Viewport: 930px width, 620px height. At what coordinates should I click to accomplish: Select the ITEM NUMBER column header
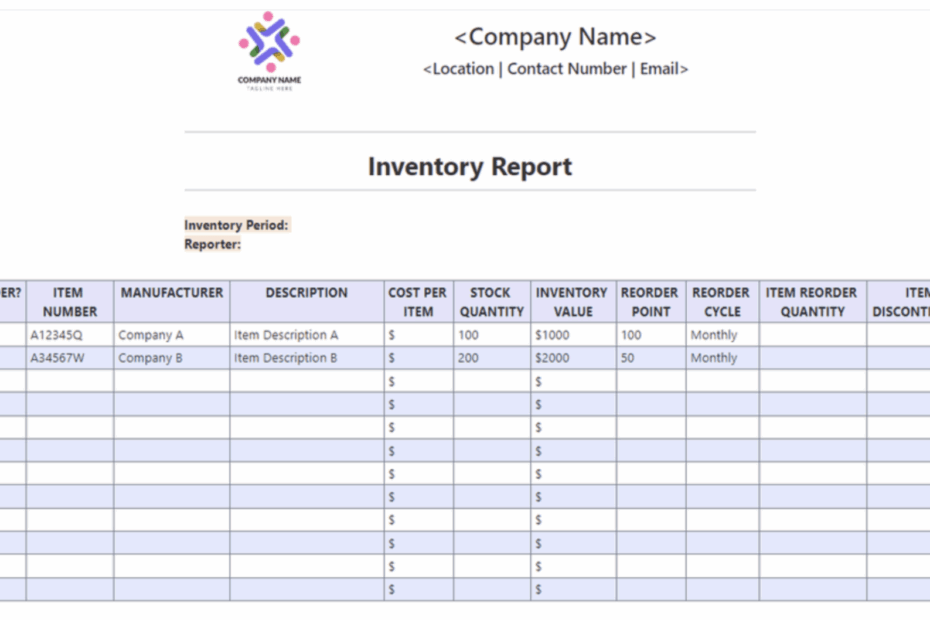click(67, 302)
